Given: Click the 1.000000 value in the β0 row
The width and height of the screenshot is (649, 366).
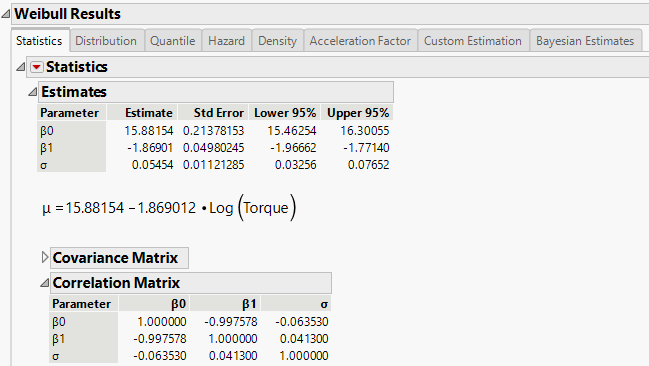Looking at the screenshot, I should [x=162, y=322].
